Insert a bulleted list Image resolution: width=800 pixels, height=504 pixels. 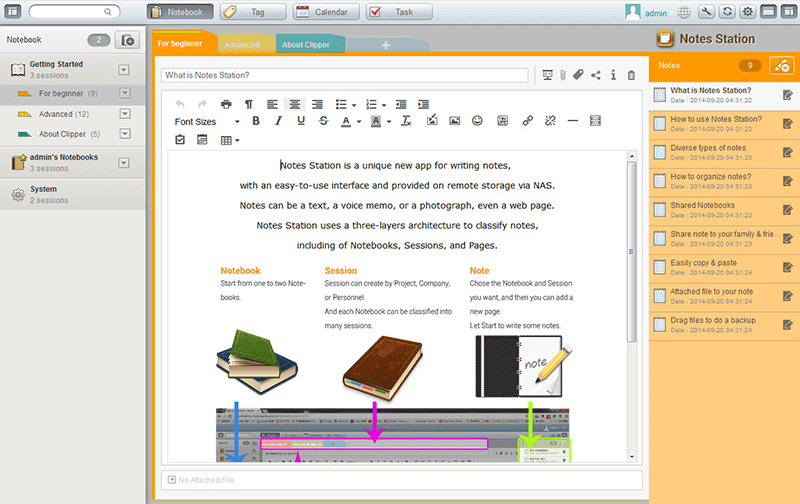pos(341,104)
